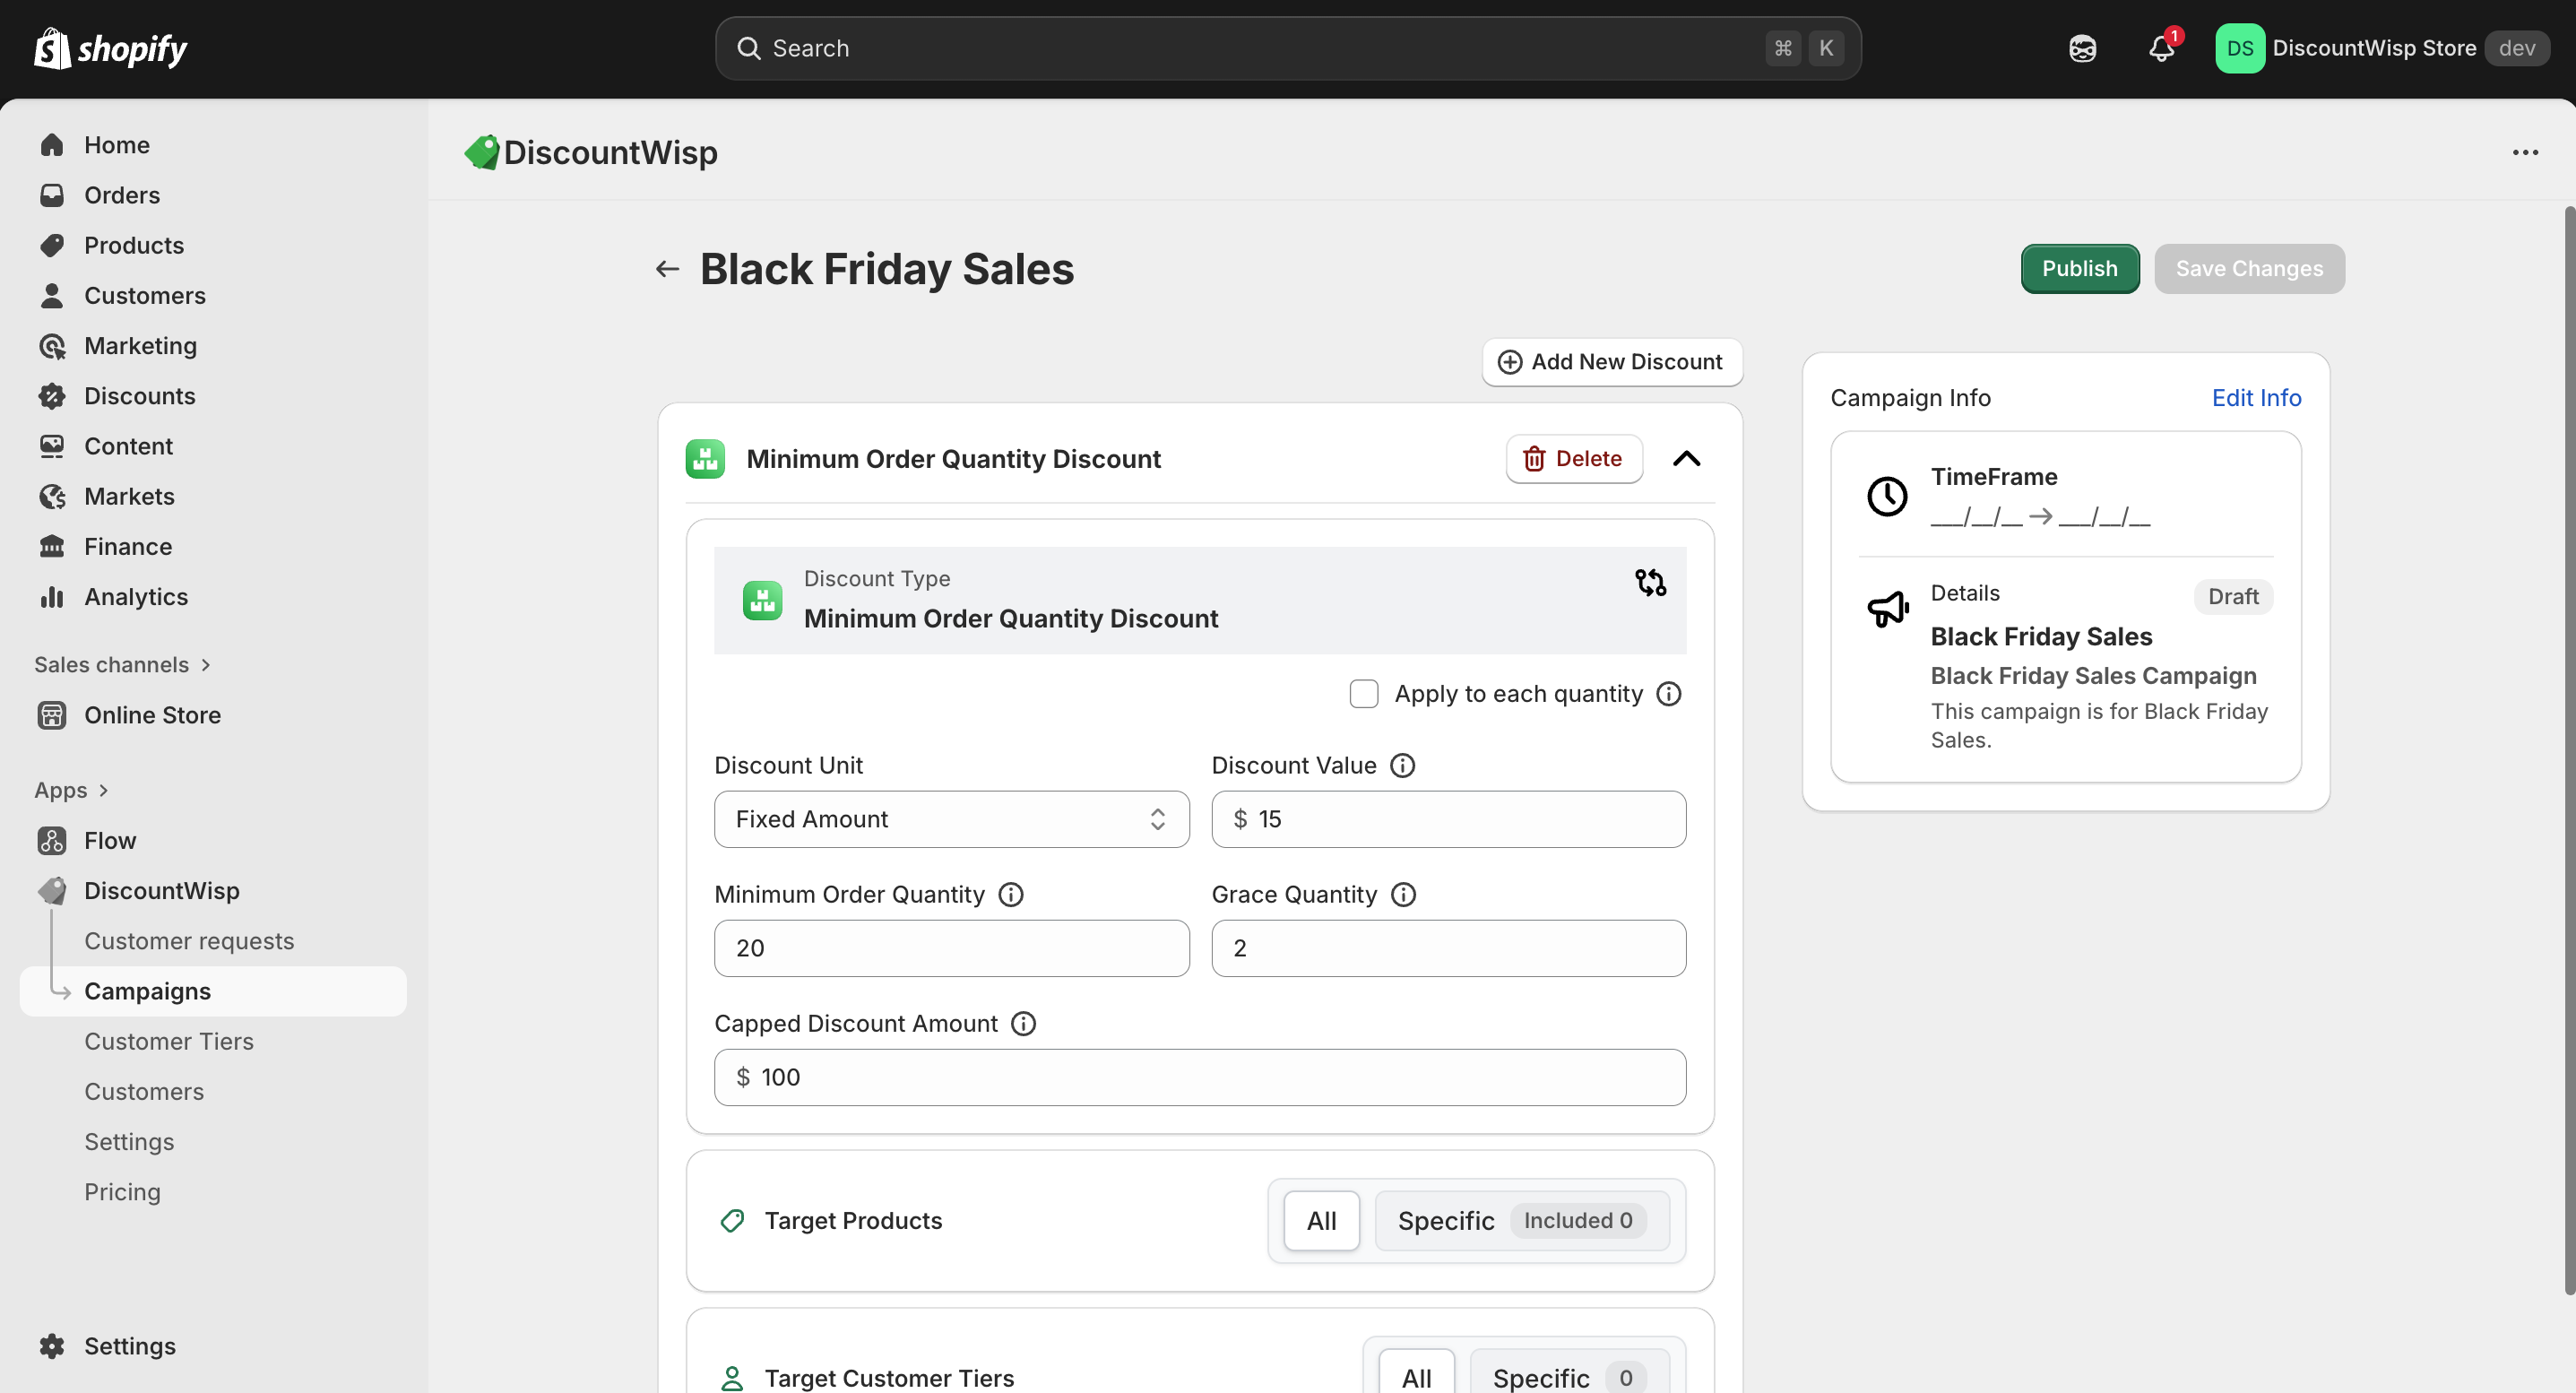The image size is (2576, 1393).
Task: Click the Minimum Order Quantity info icon
Action: (x=1011, y=894)
